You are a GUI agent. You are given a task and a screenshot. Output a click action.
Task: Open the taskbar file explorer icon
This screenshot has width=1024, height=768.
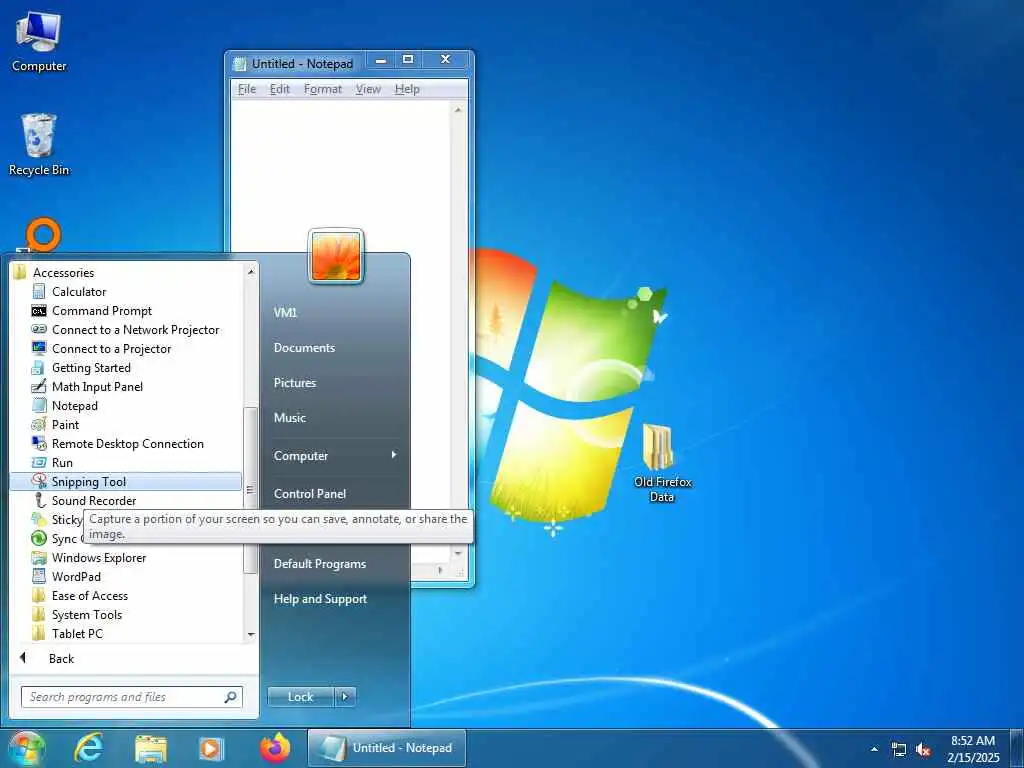pyautogui.click(x=151, y=748)
